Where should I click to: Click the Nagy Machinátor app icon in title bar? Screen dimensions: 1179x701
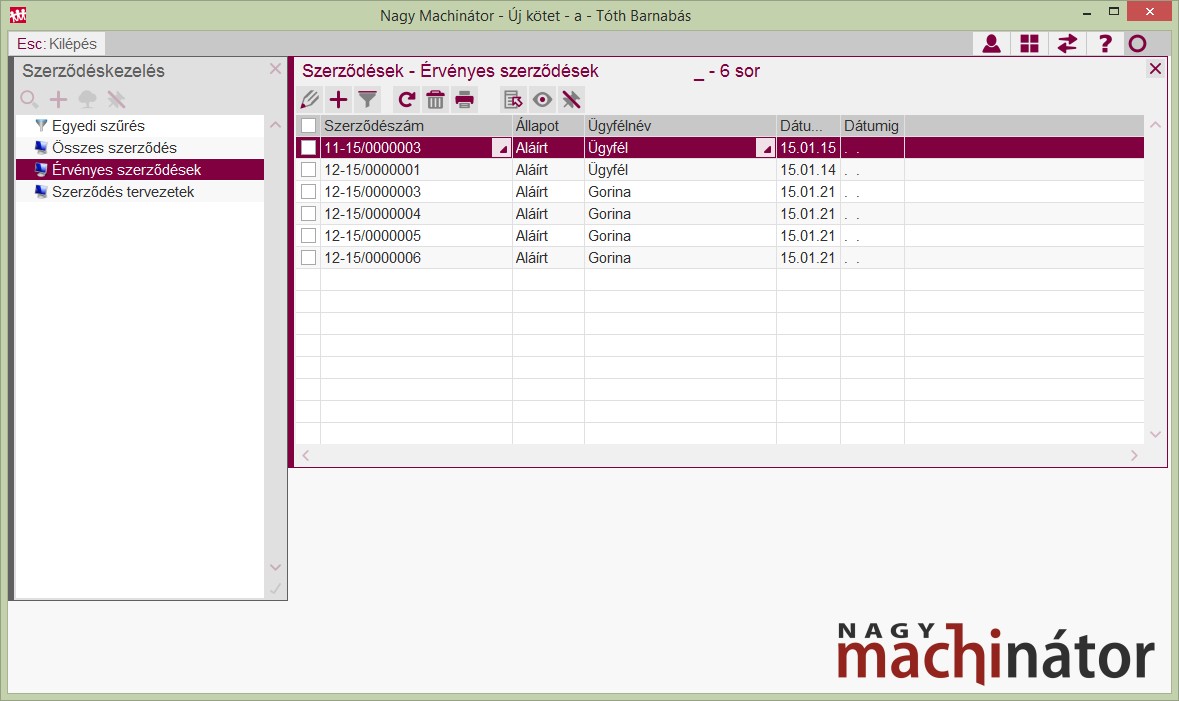(18, 15)
